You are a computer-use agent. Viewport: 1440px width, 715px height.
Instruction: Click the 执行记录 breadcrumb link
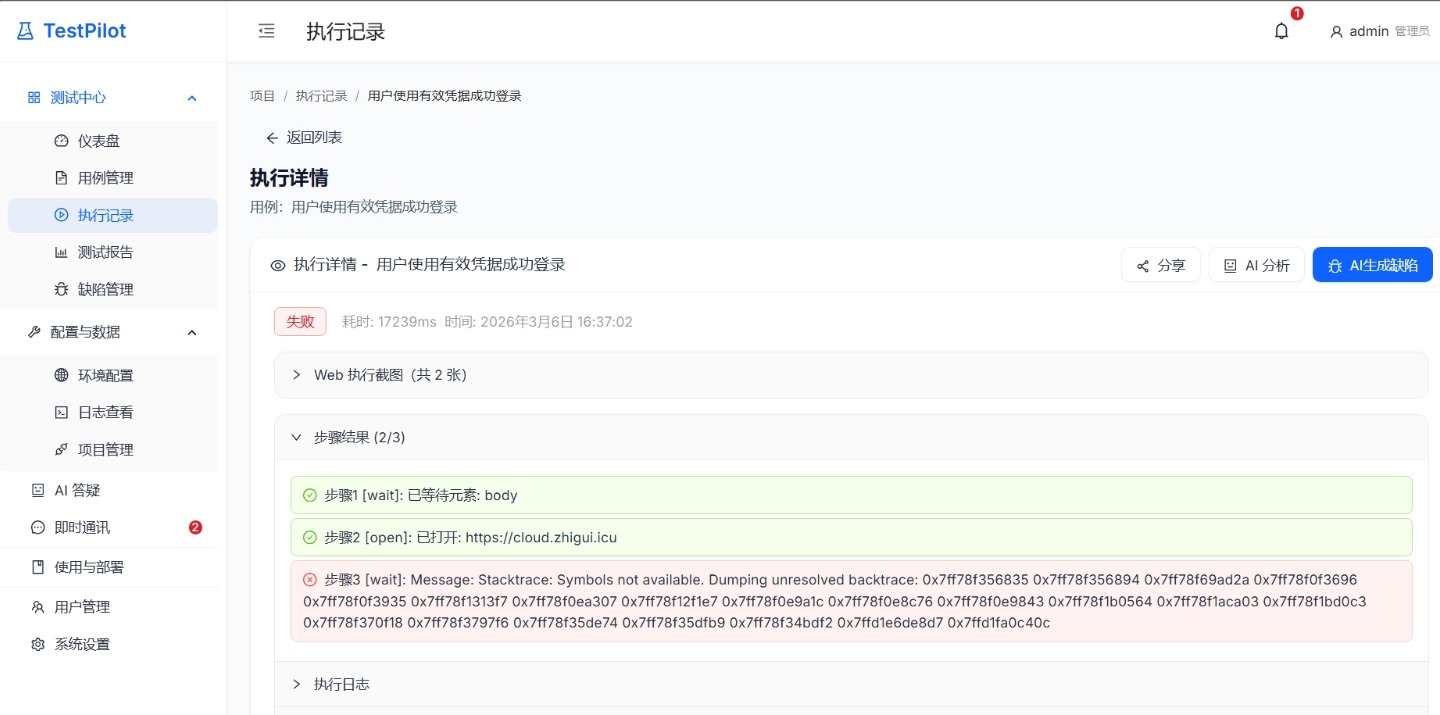[x=322, y=96]
